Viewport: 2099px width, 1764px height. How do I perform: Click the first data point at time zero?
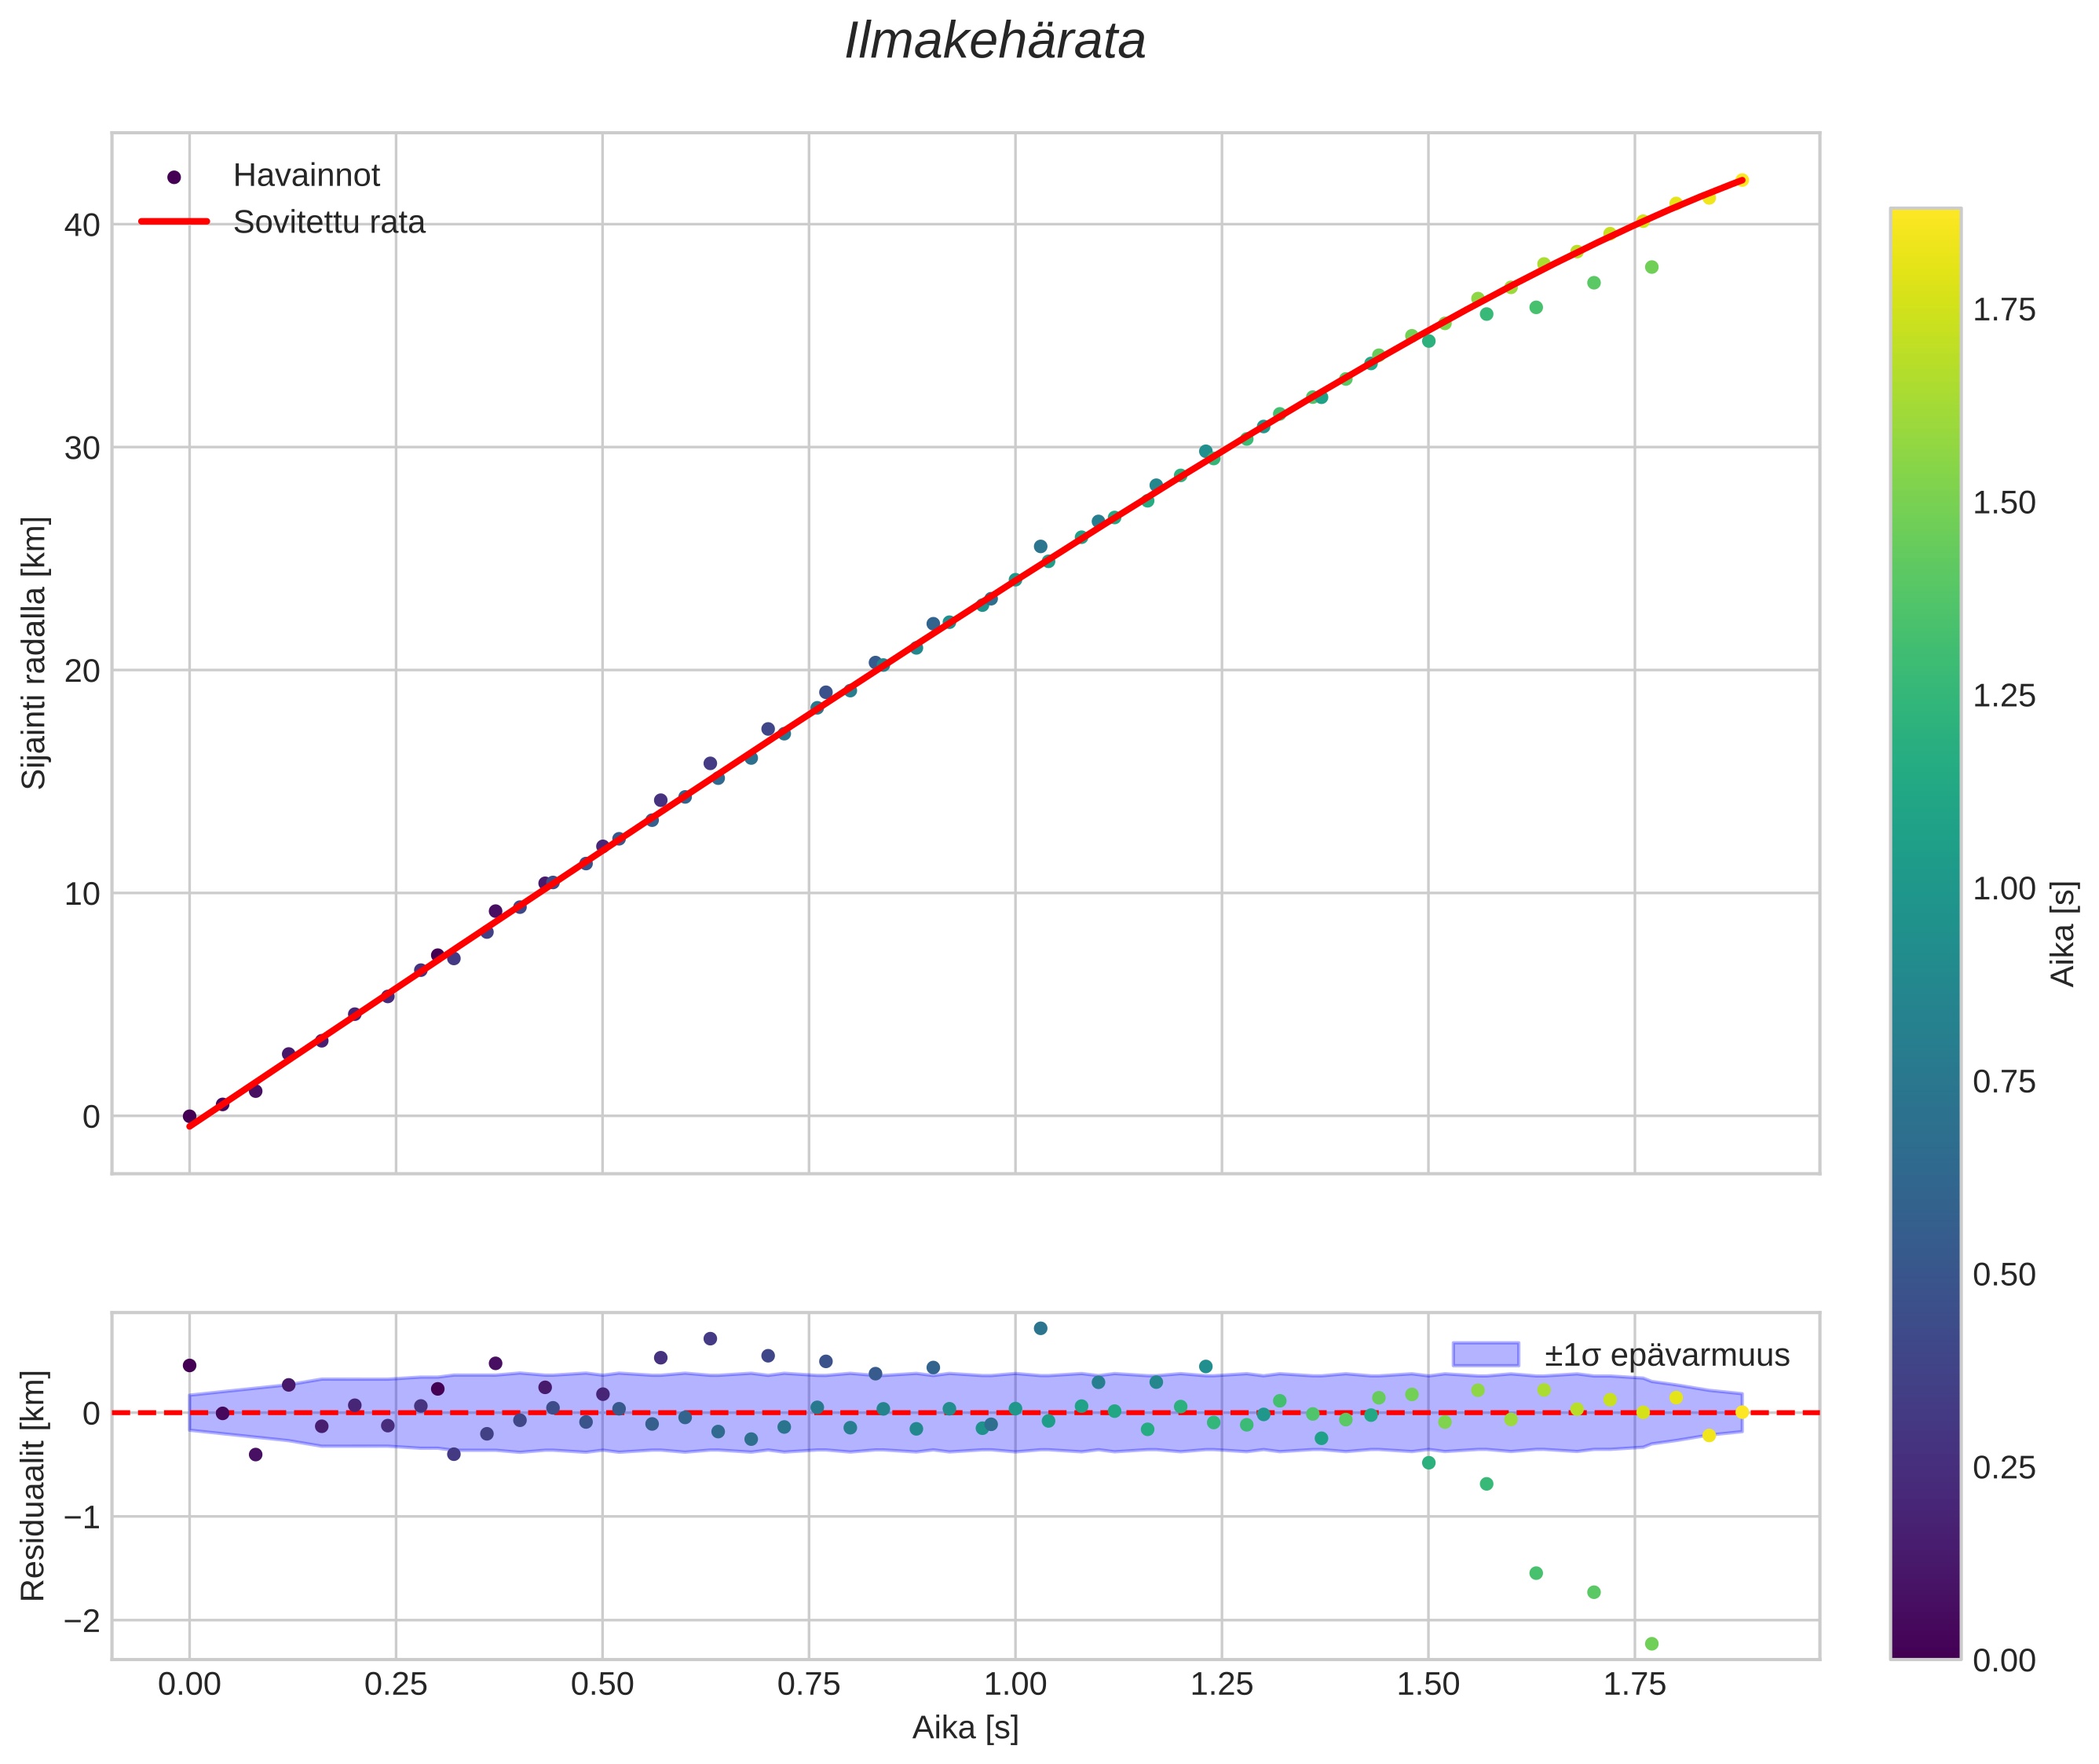click(189, 1116)
